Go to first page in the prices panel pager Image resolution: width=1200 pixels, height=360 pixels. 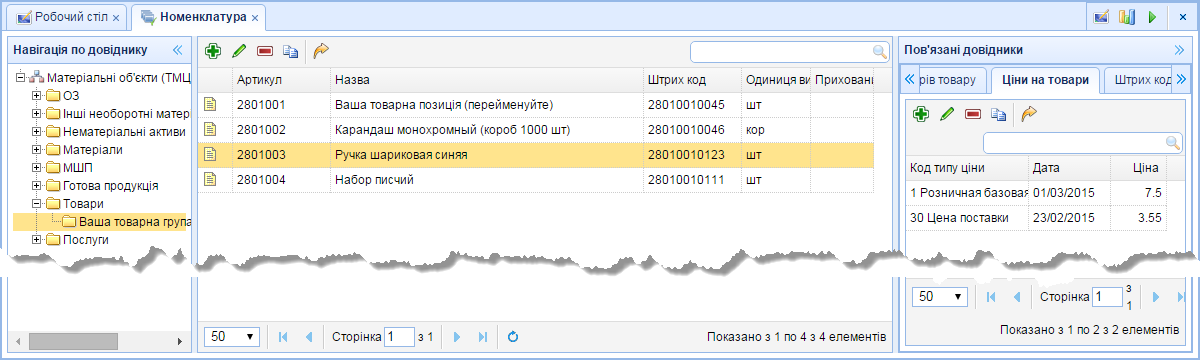click(x=991, y=297)
